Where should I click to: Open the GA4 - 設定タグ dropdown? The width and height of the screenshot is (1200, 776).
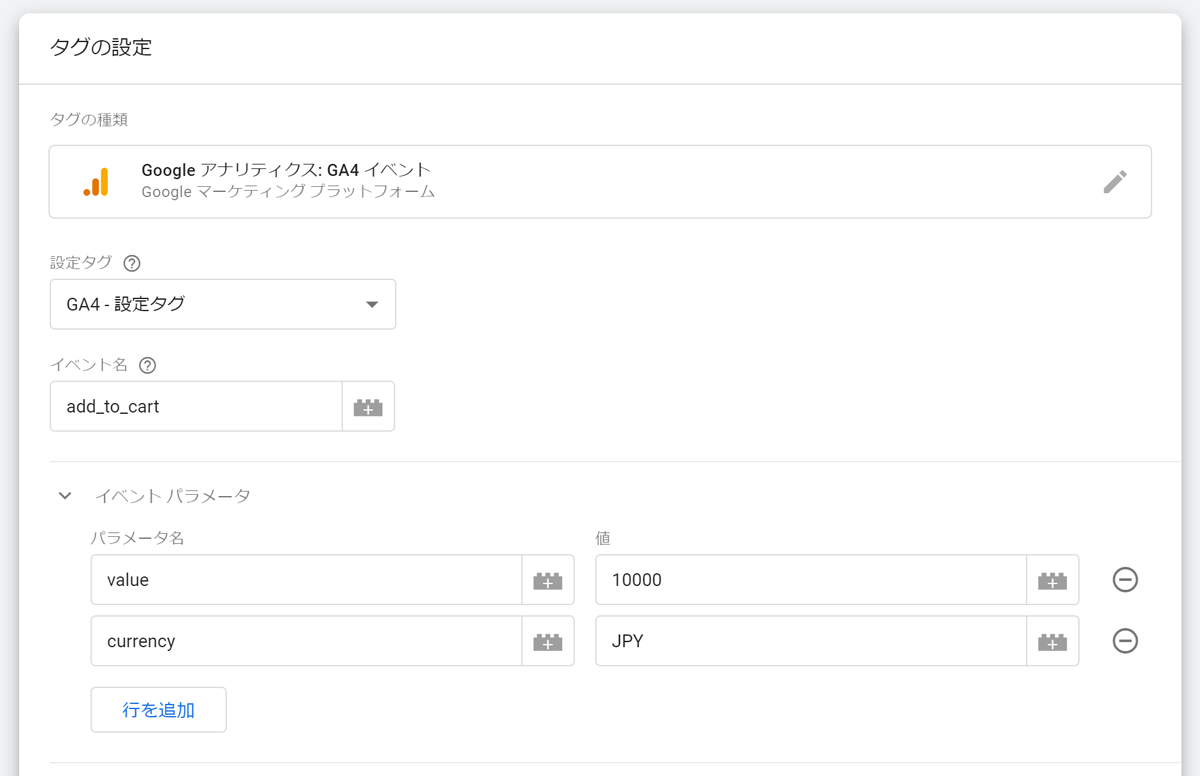tap(223, 304)
